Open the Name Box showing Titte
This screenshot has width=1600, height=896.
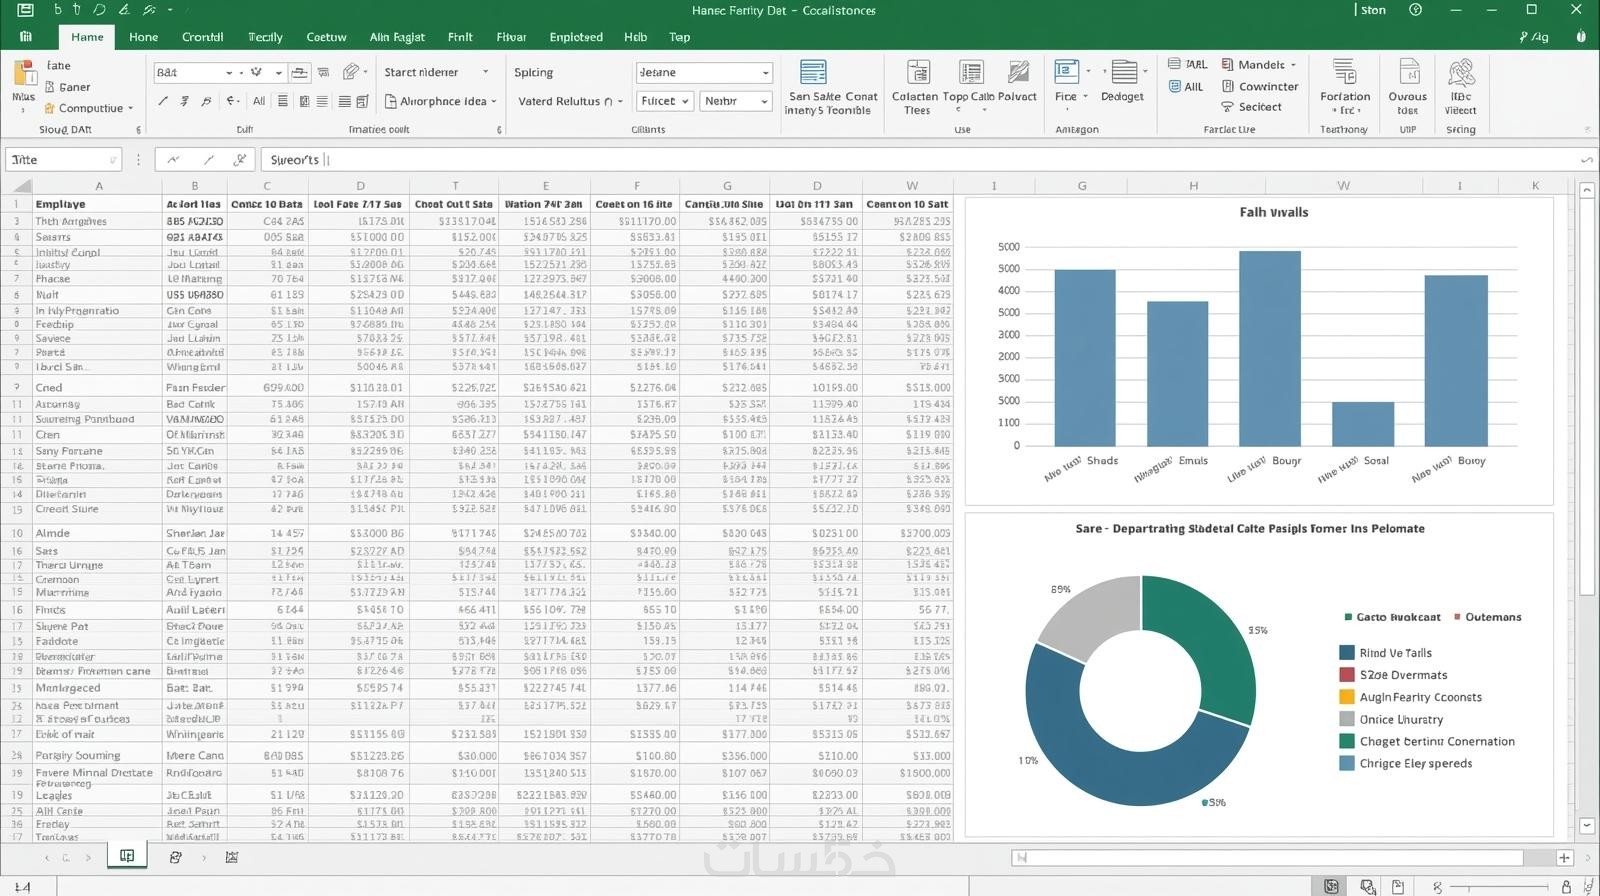63,159
